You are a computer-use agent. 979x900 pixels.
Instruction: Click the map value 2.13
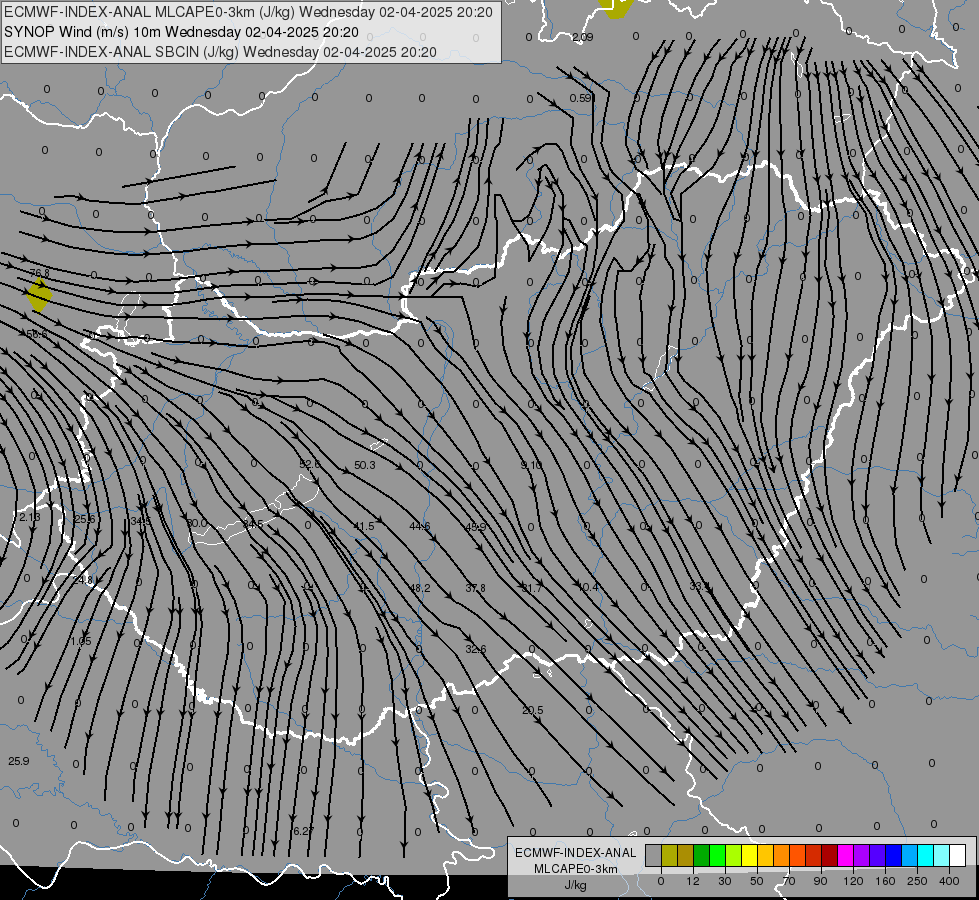pos(29,517)
